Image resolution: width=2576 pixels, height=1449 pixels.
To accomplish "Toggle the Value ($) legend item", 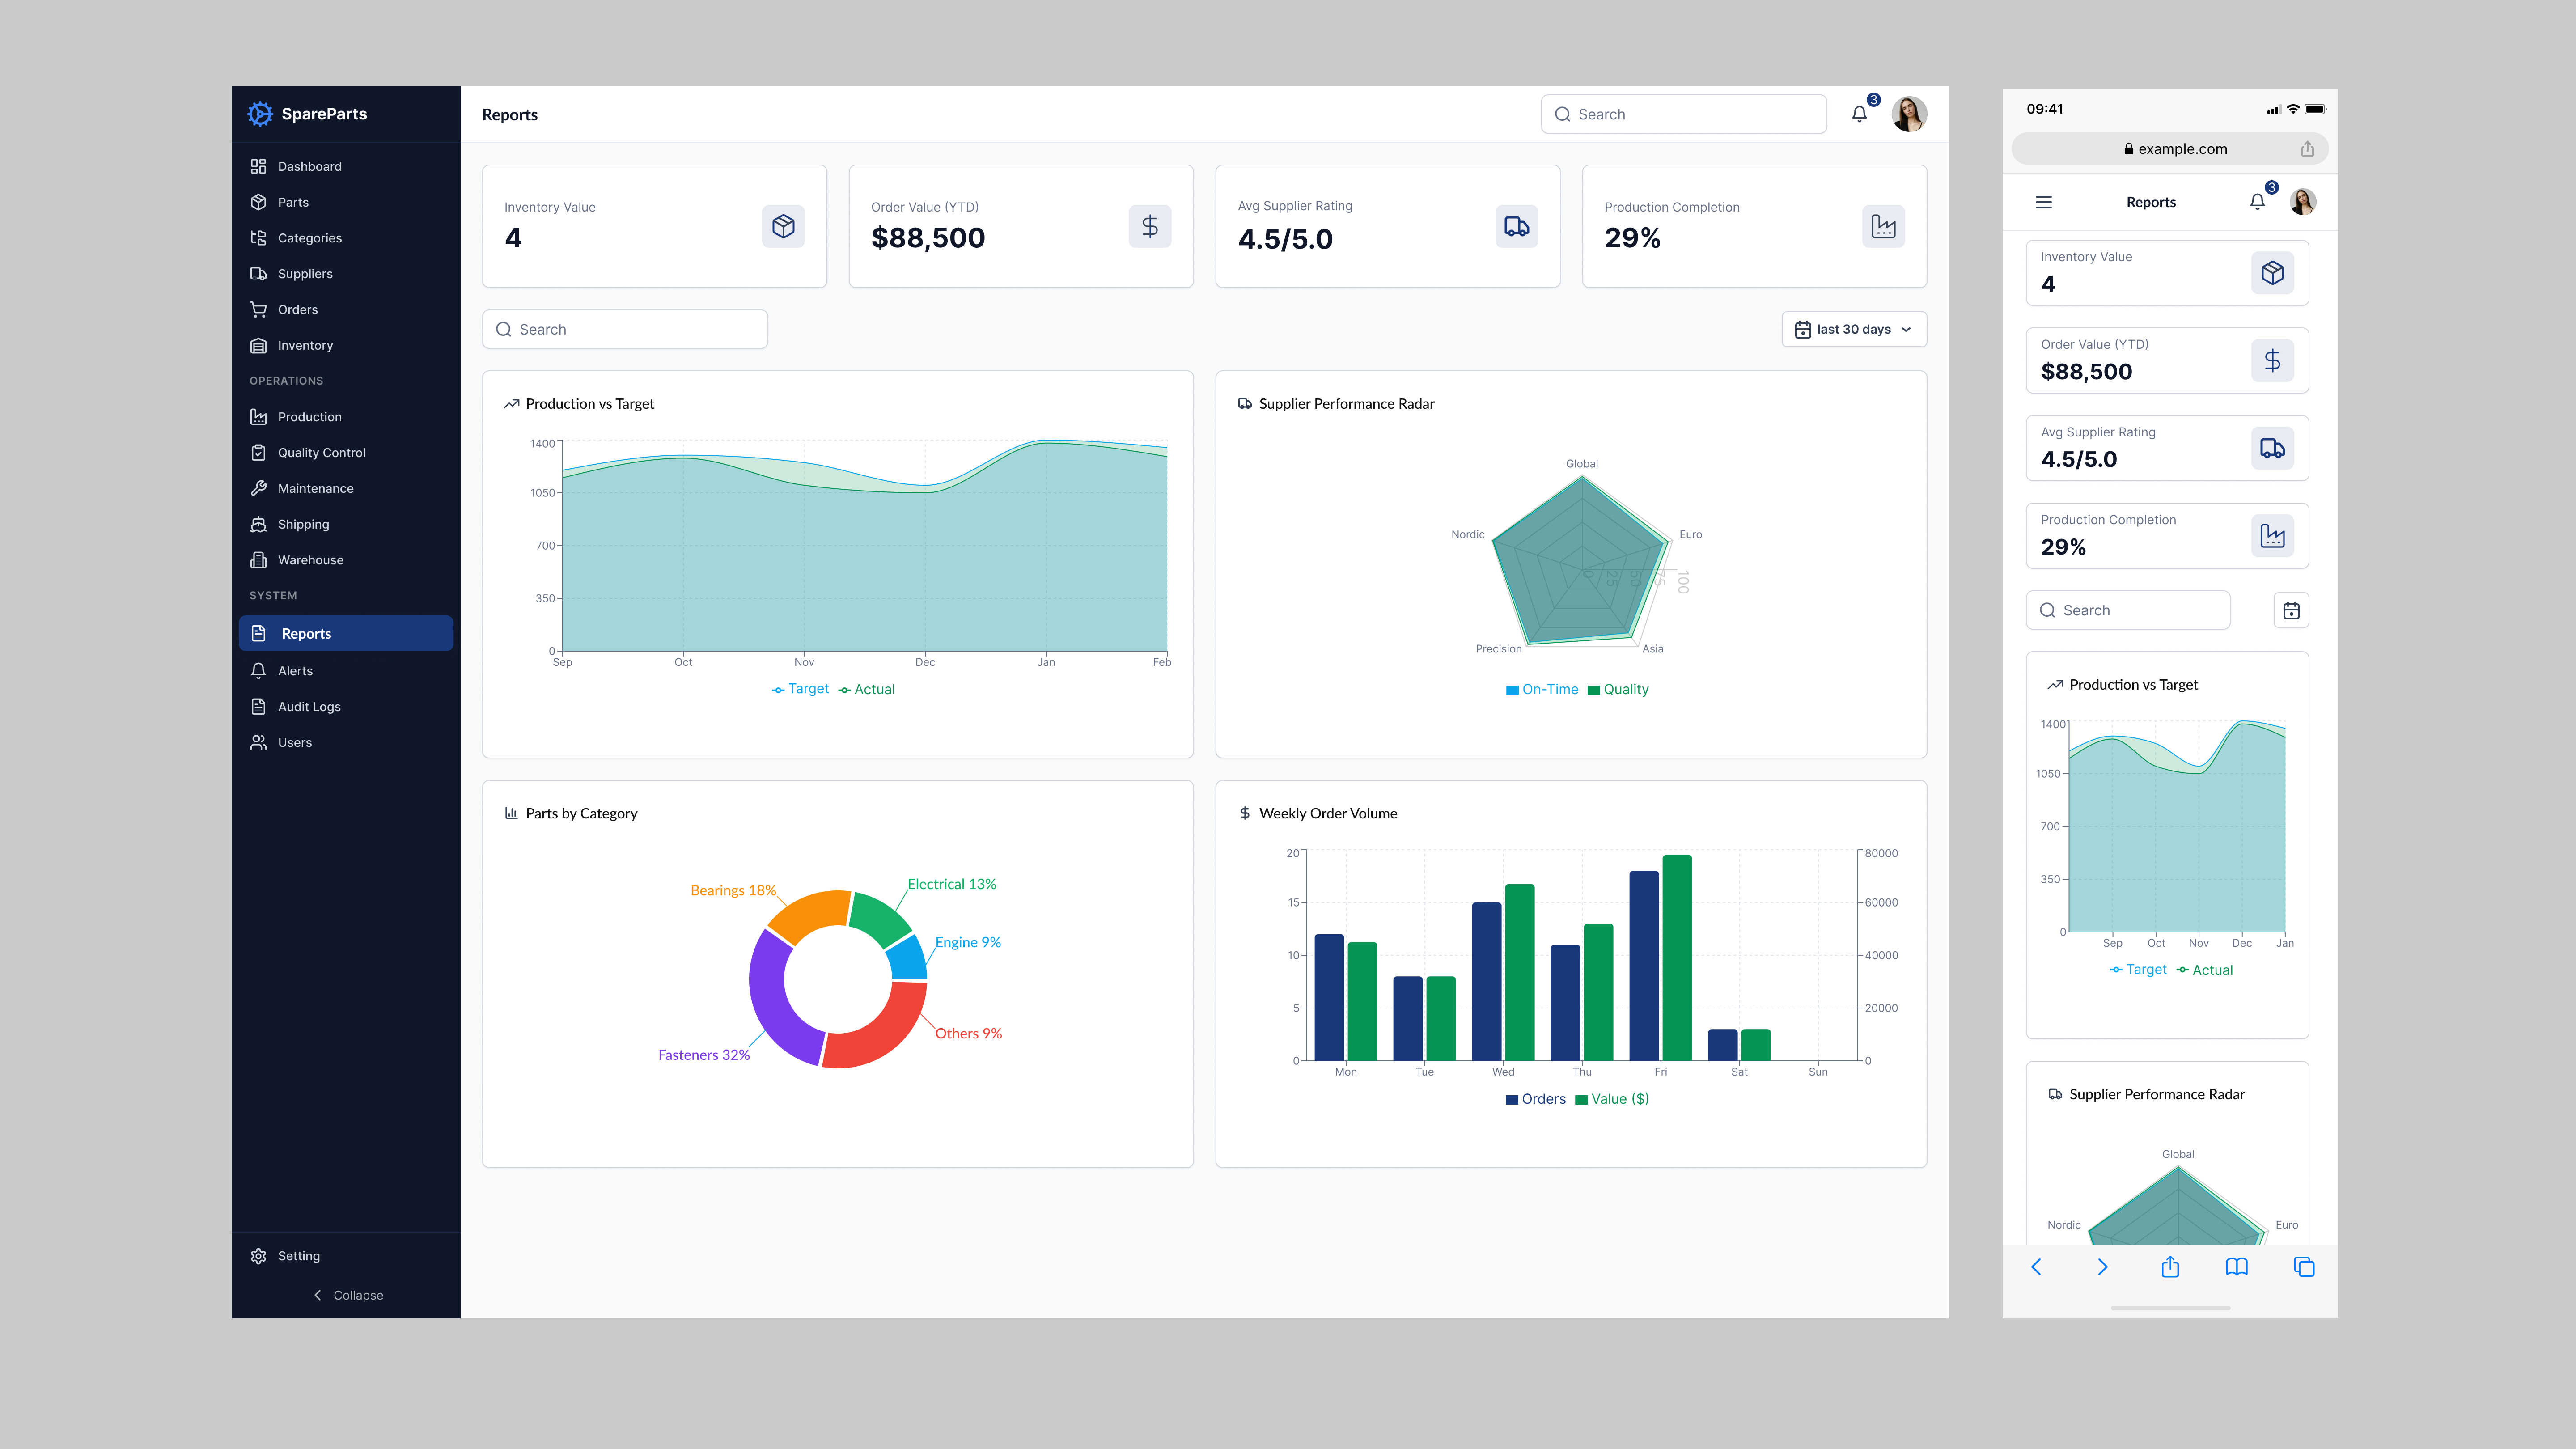I will coord(1612,1099).
